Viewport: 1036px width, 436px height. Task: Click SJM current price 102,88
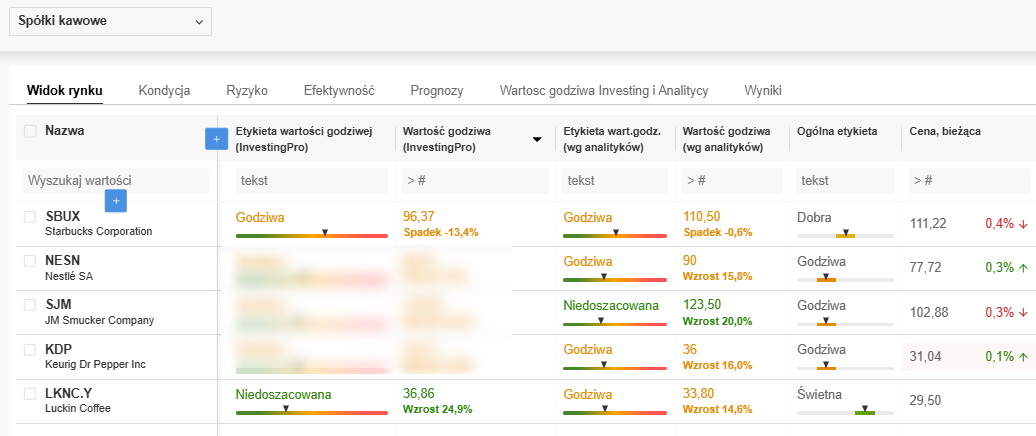pos(928,312)
